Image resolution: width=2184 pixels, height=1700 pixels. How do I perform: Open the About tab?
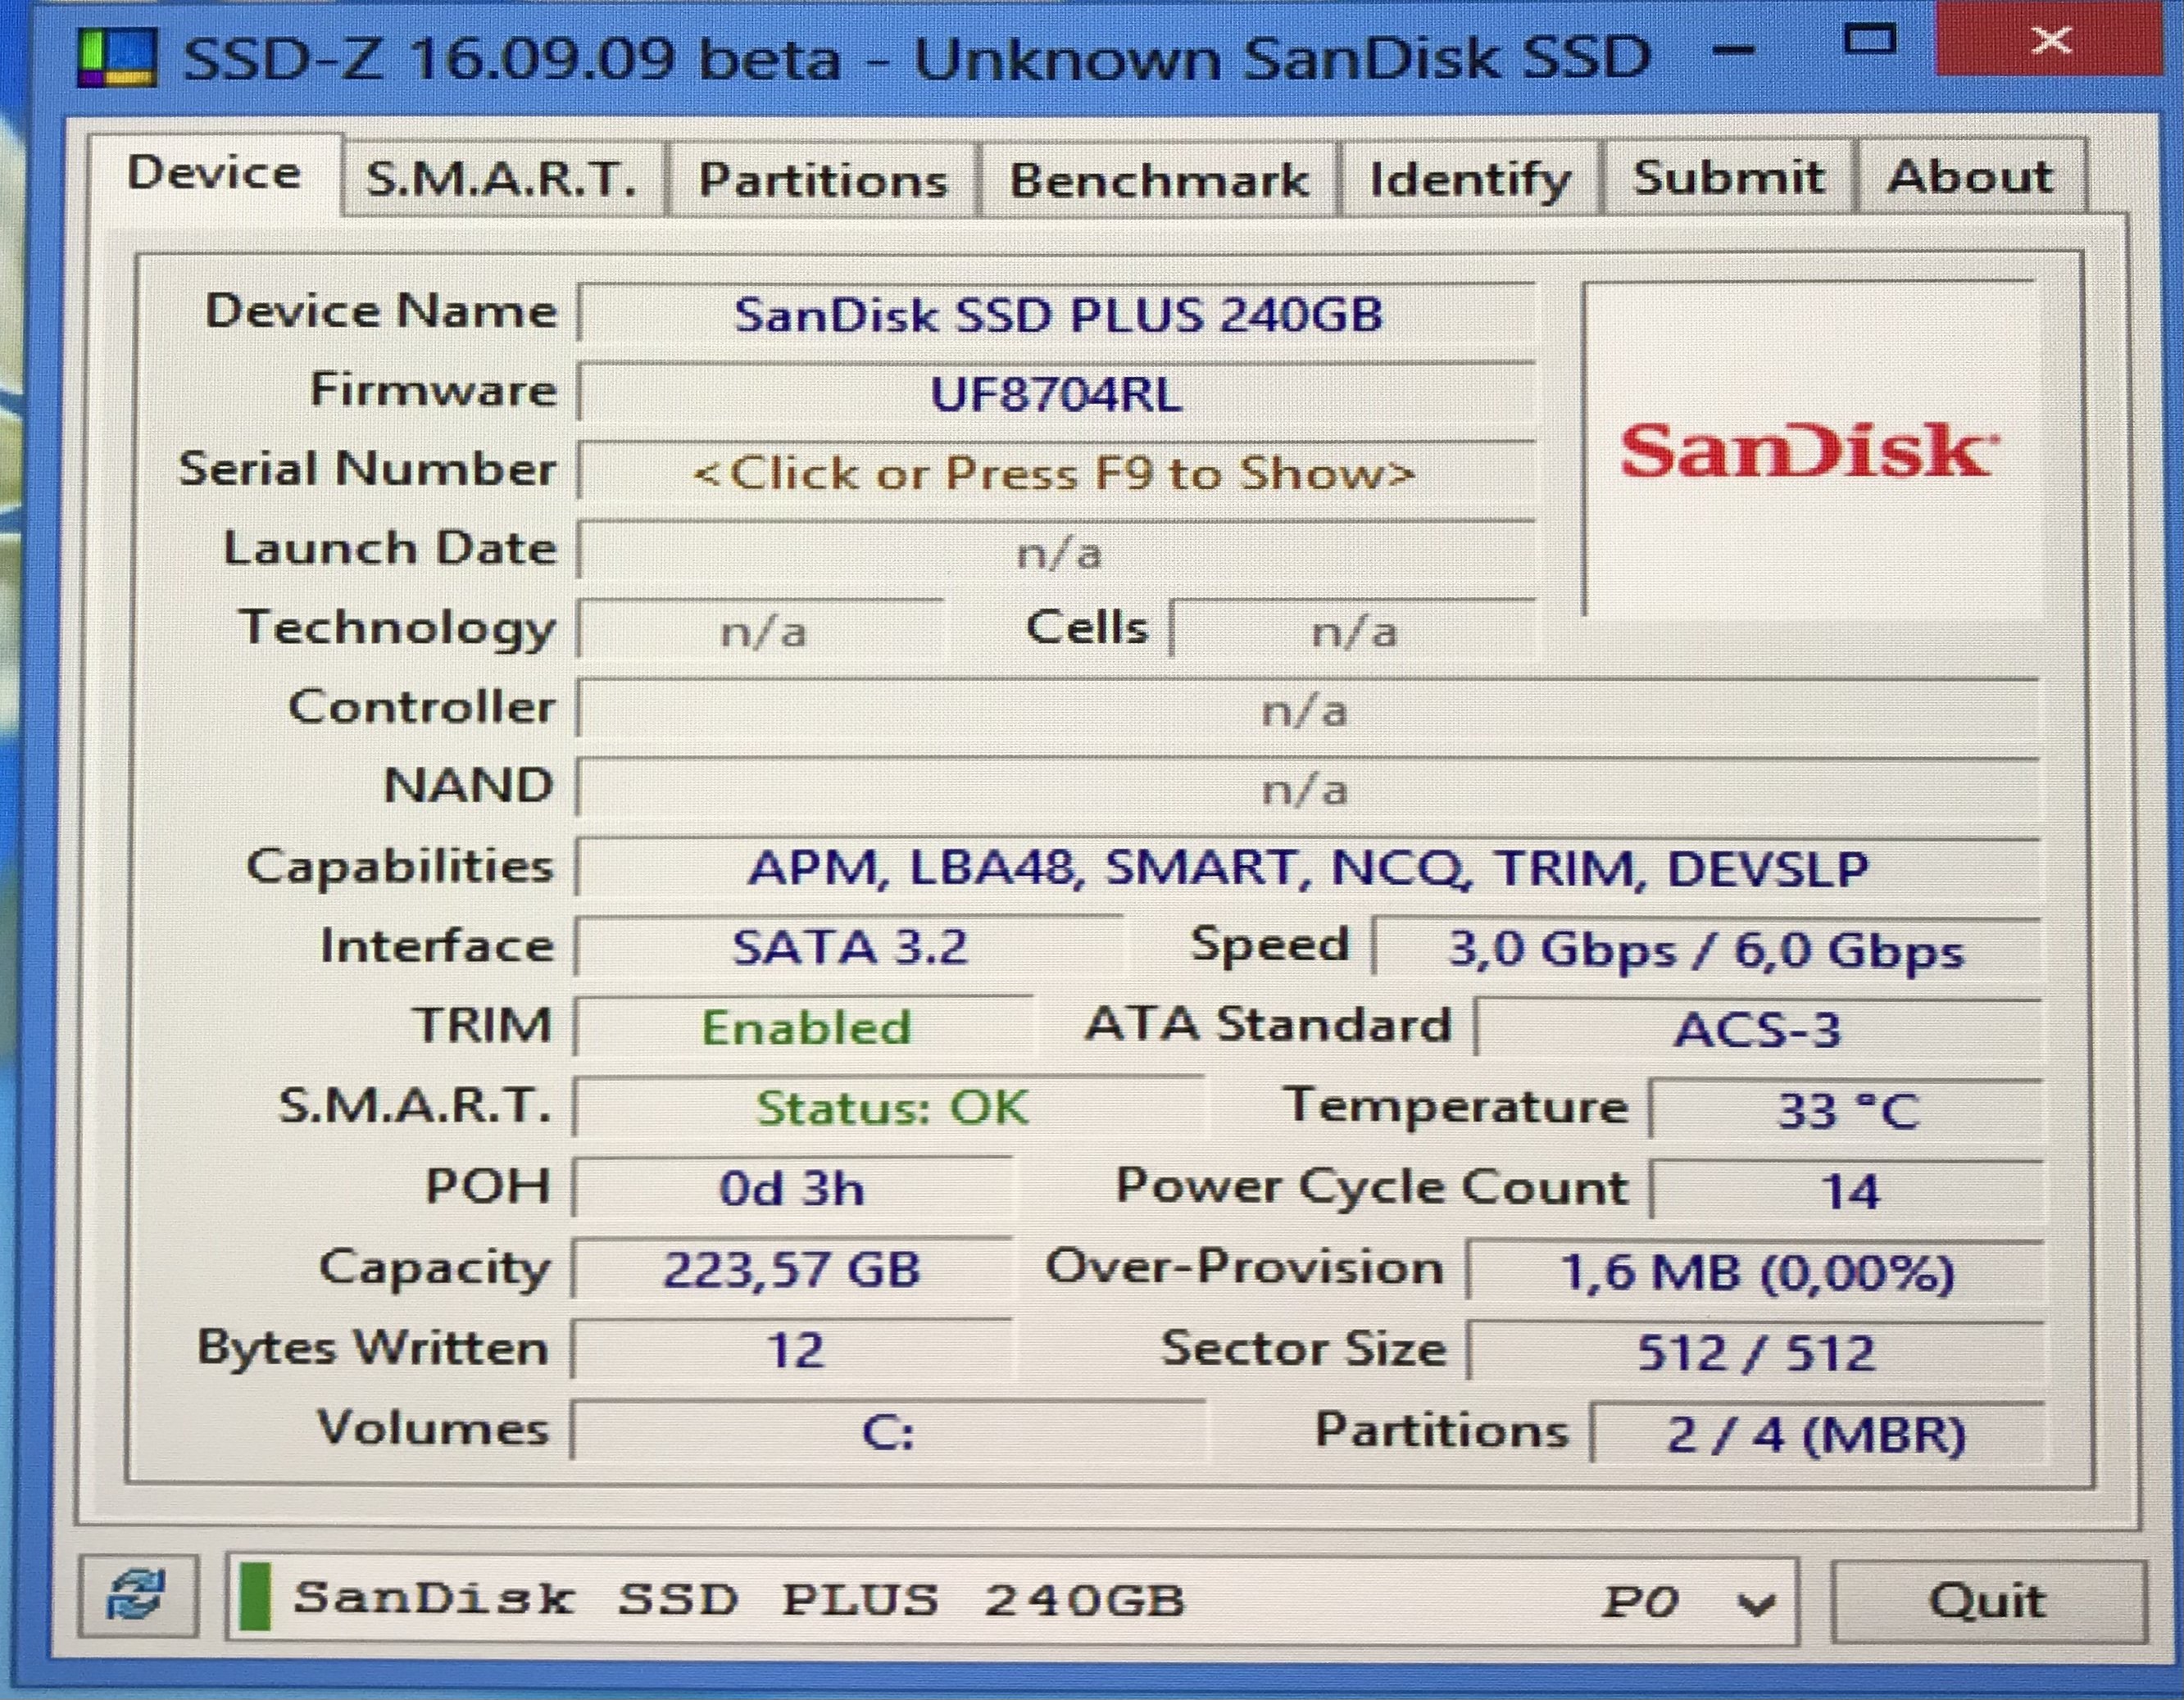coord(1970,177)
